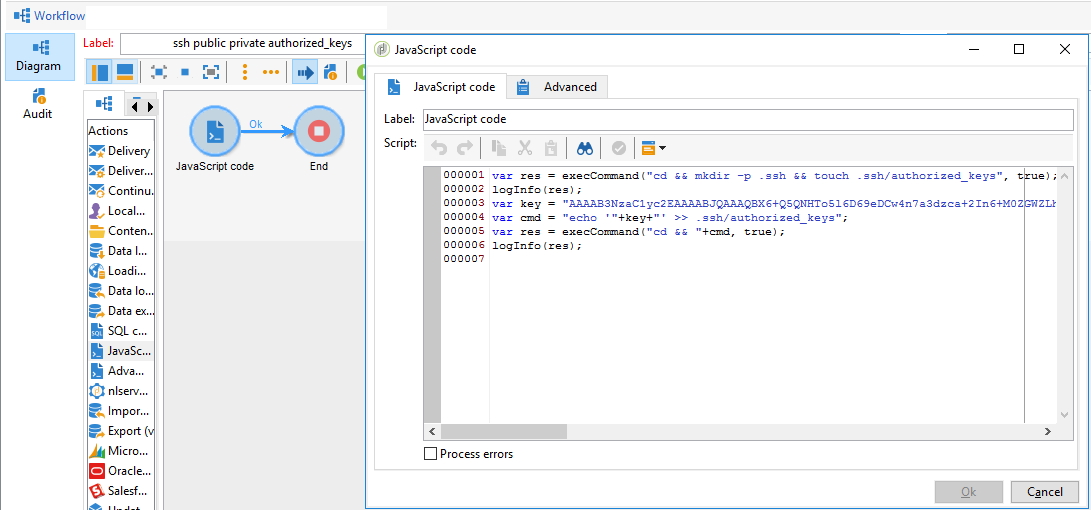The height and width of the screenshot is (510, 1091).
Task: Click the zoom-to-fit icon in workflow toolbar
Action: pos(211,72)
